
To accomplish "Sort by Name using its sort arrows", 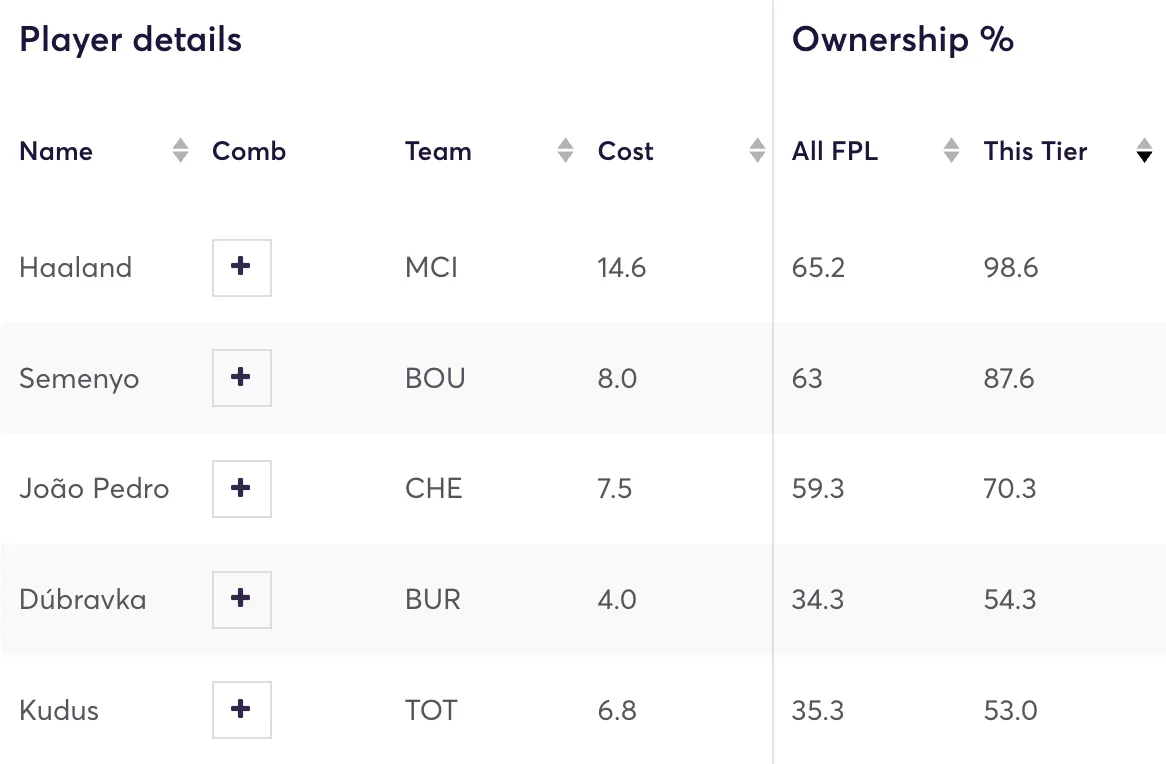I will click(180, 151).
